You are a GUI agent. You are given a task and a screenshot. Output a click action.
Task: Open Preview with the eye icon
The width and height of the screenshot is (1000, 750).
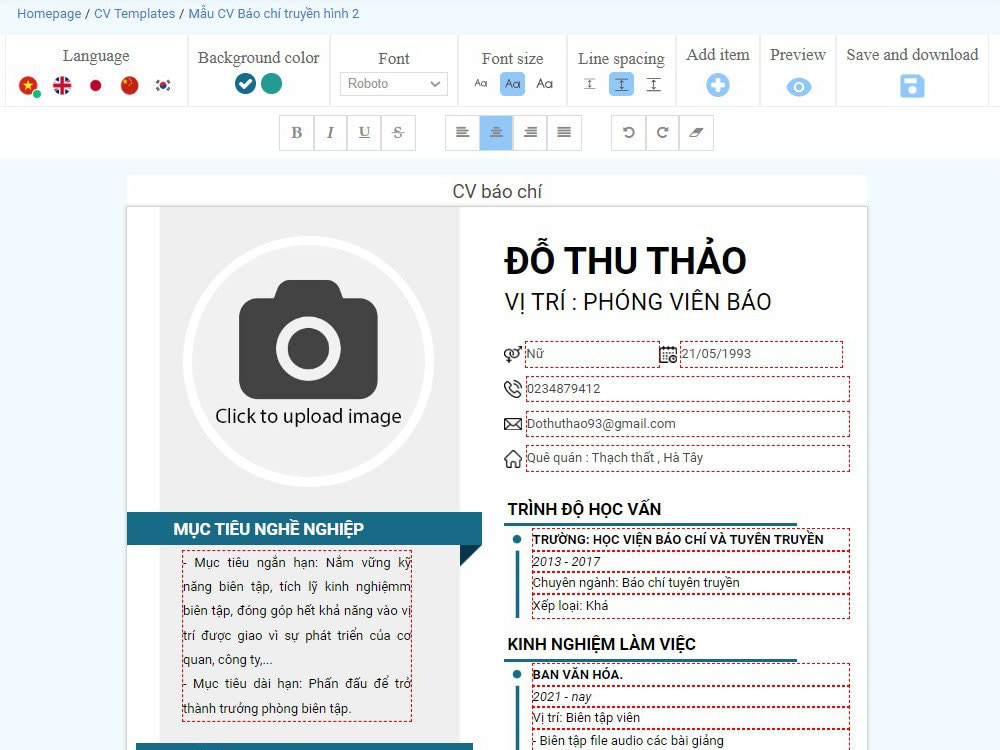click(x=798, y=87)
